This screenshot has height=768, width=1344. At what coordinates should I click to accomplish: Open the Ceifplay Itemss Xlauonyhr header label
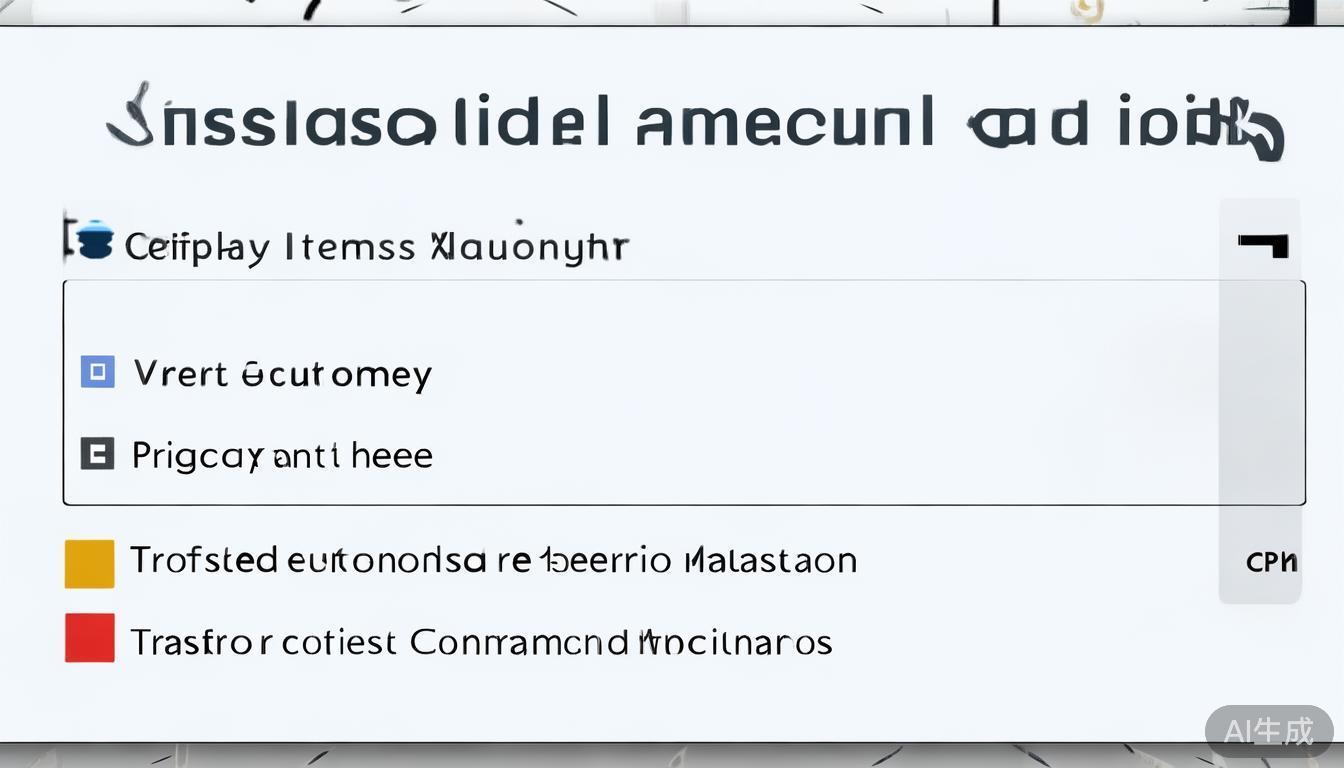[376, 246]
